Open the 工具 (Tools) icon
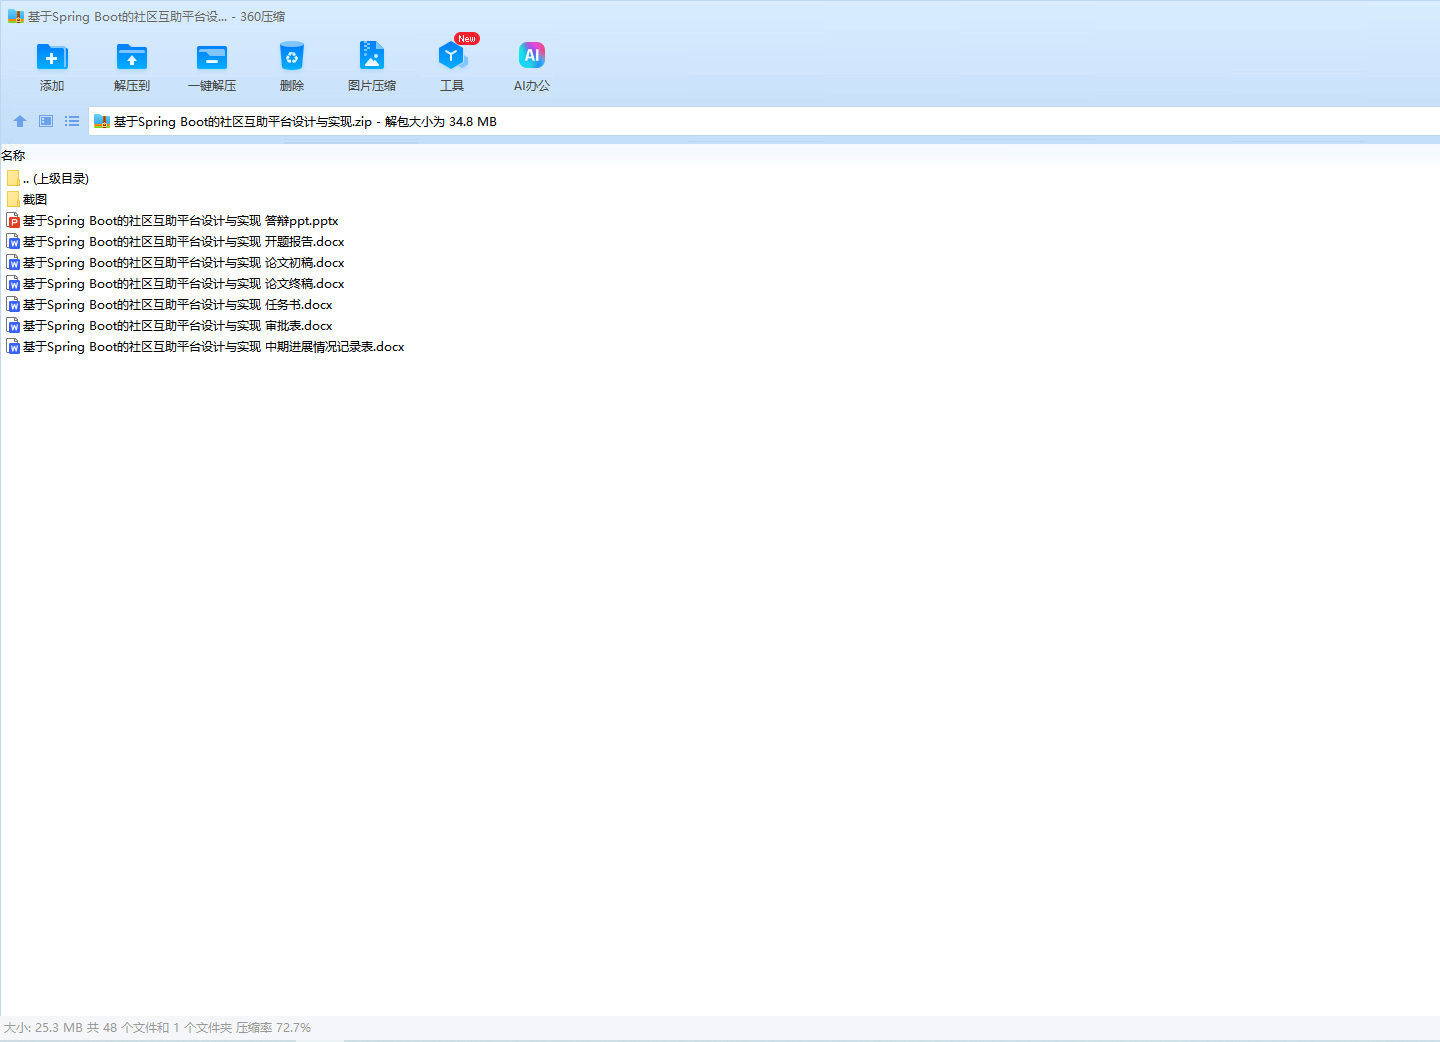 pos(452,56)
